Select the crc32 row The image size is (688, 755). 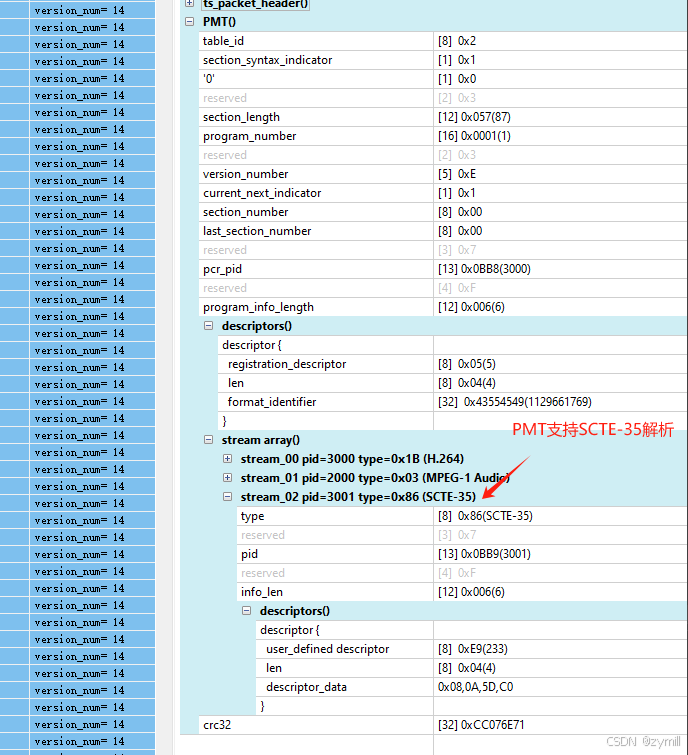(442, 725)
